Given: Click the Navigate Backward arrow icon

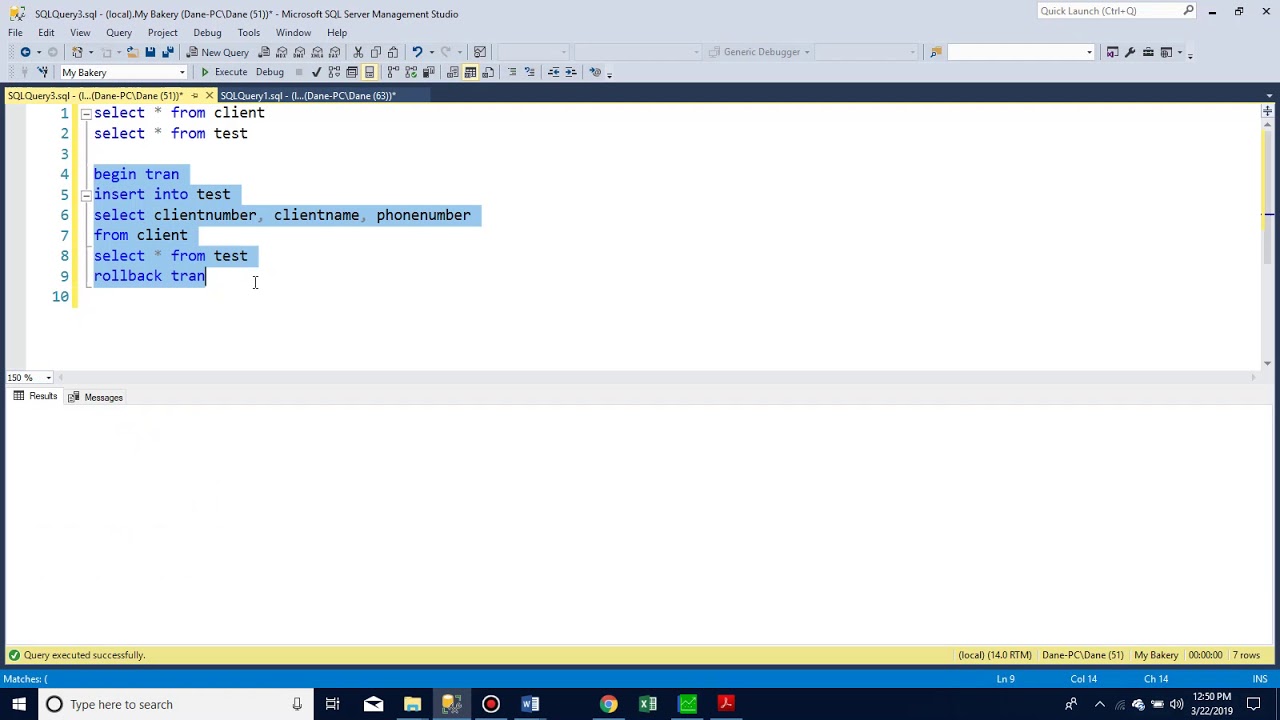Looking at the screenshot, I should point(25,52).
